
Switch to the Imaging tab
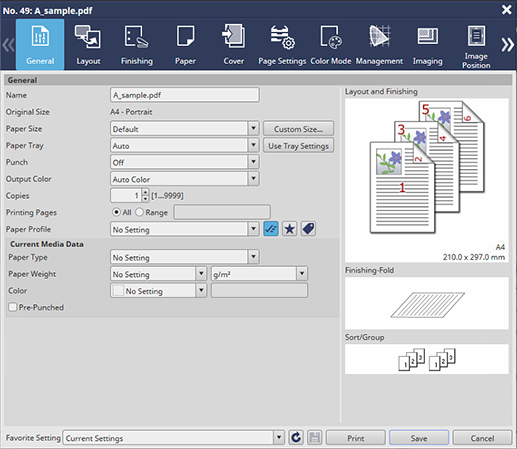coord(428,44)
